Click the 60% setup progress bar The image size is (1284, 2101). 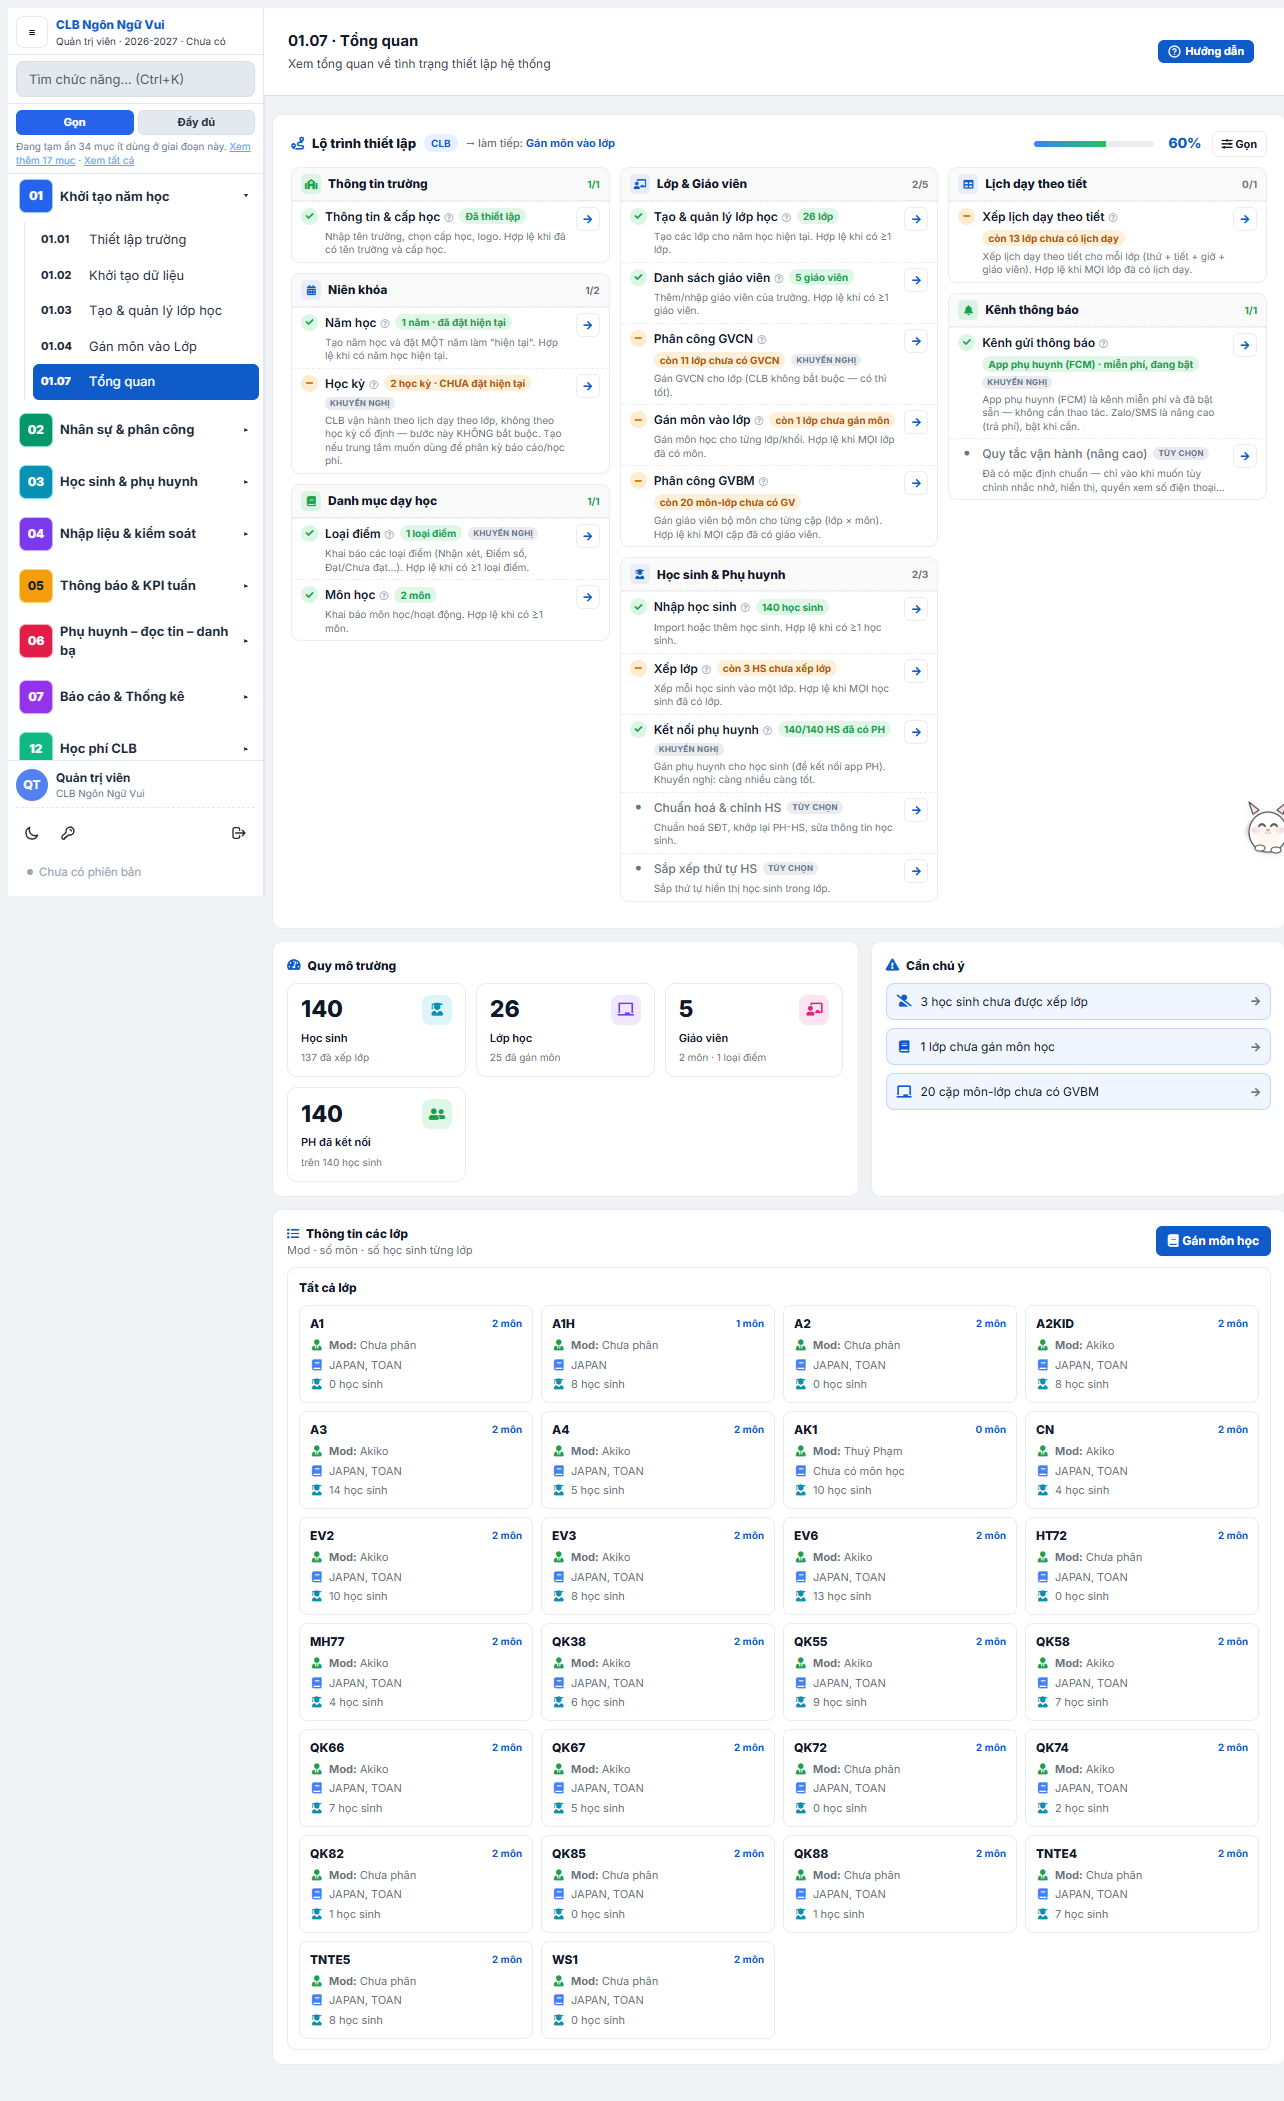(1095, 144)
